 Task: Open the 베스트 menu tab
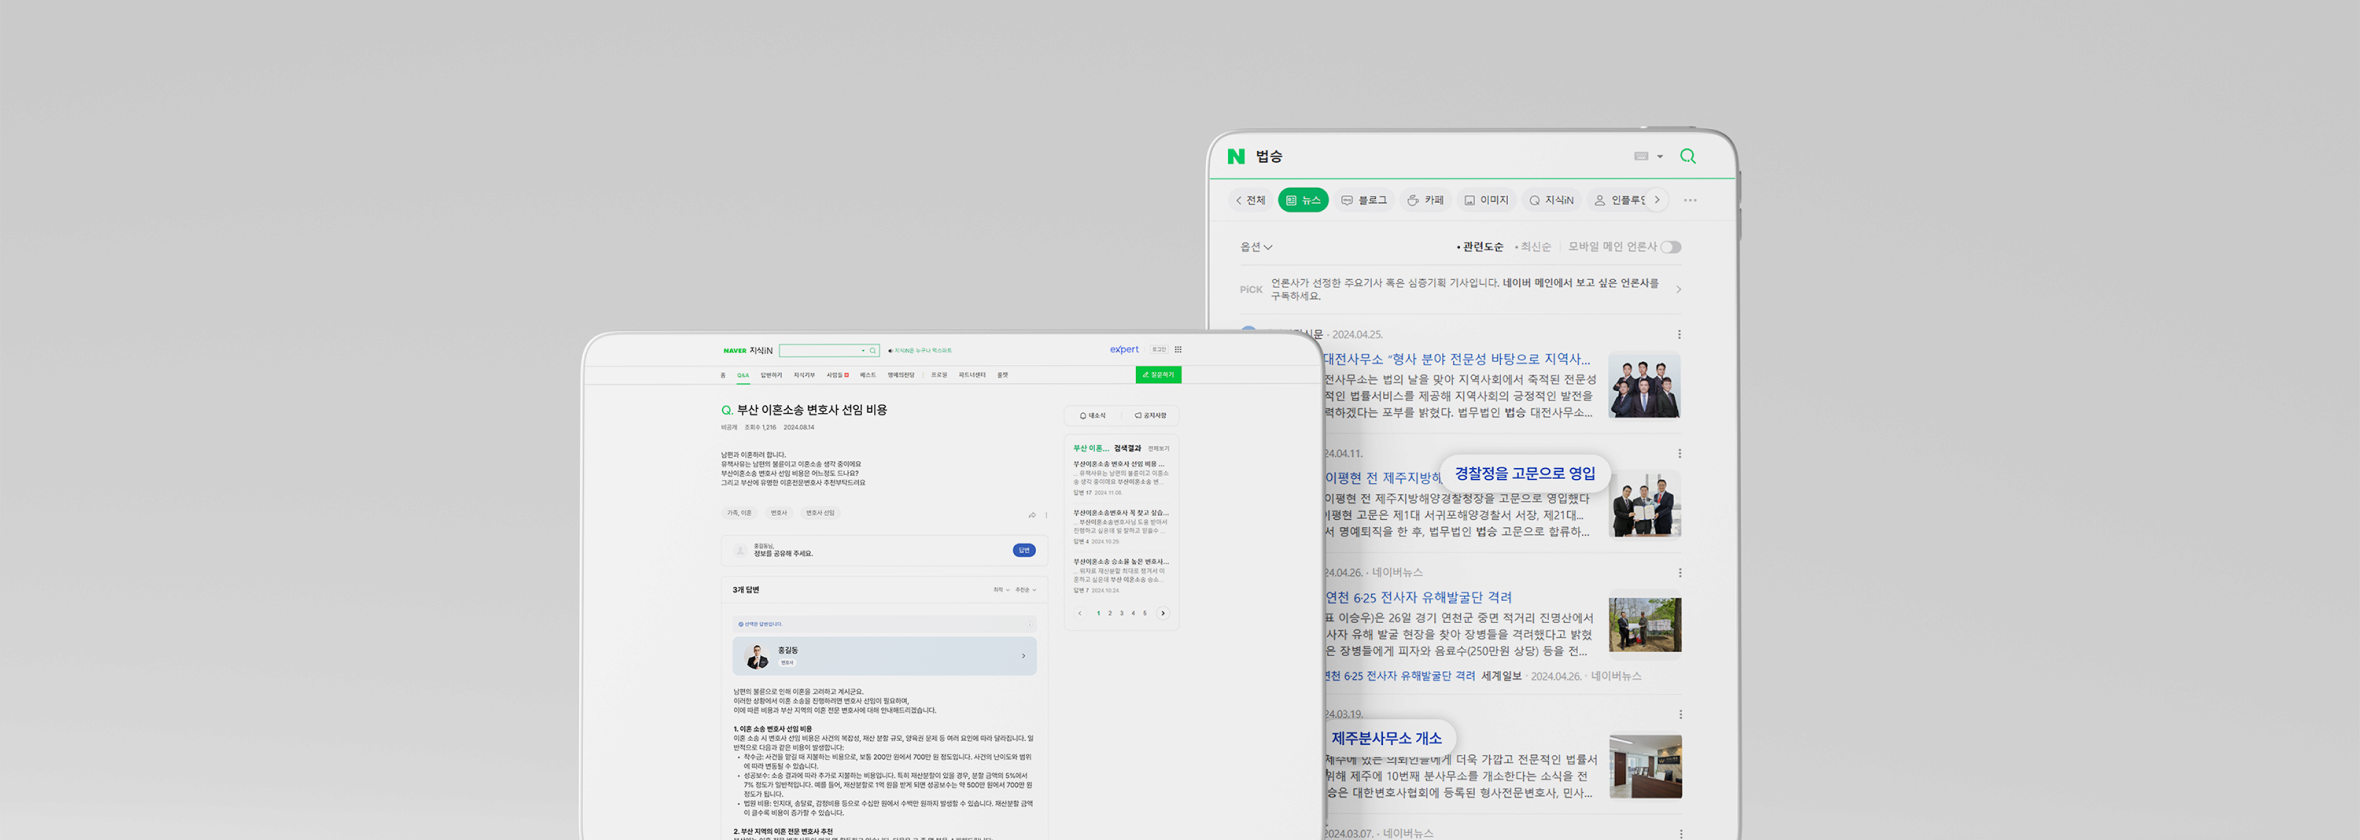(x=868, y=375)
